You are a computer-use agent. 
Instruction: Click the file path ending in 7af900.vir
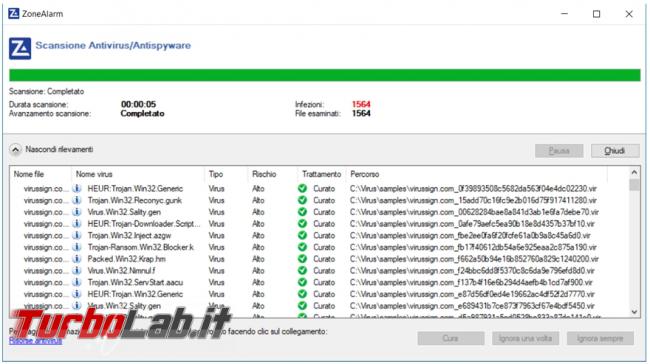click(x=471, y=282)
